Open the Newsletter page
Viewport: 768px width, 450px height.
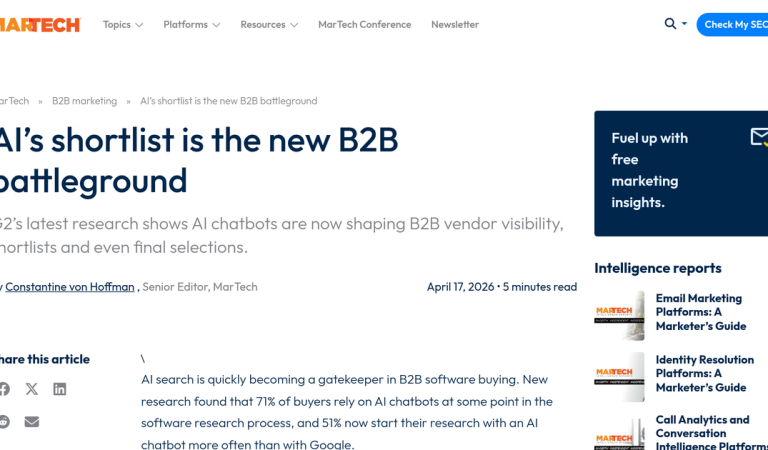[455, 24]
